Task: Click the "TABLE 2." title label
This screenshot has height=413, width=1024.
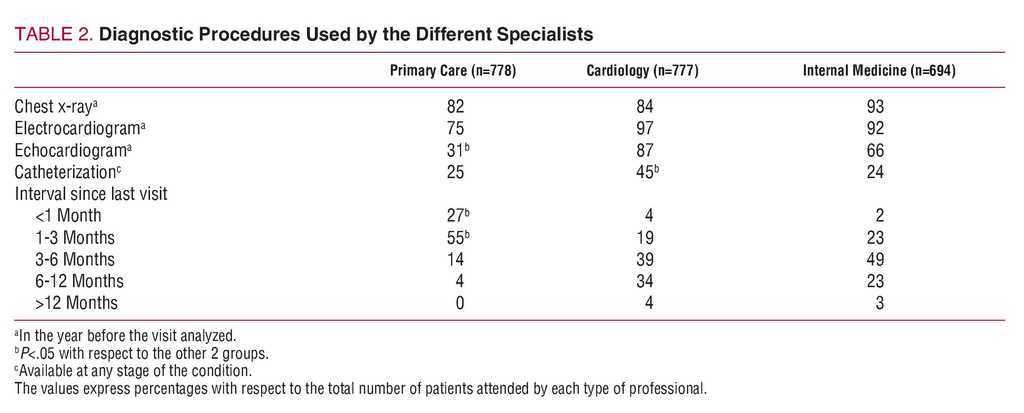Action: 52,34
